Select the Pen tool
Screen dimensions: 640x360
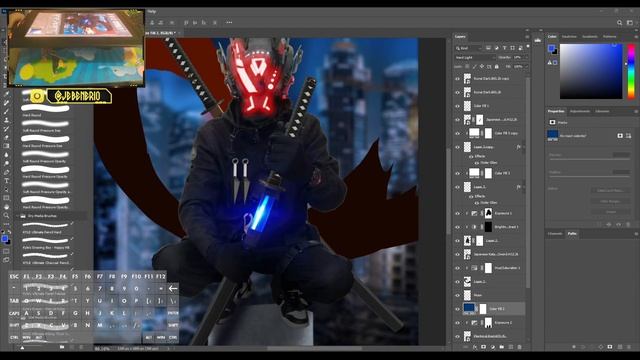coord(6,172)
